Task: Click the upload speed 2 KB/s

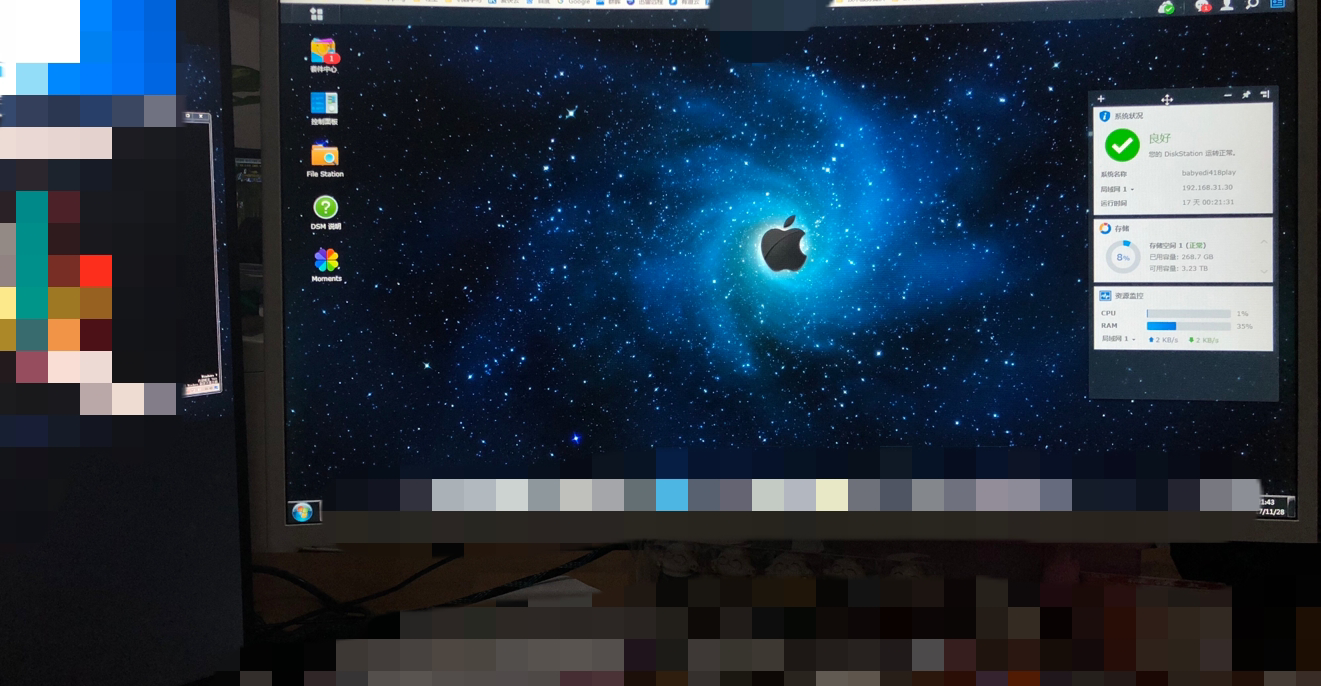Action: point(1163,340)
